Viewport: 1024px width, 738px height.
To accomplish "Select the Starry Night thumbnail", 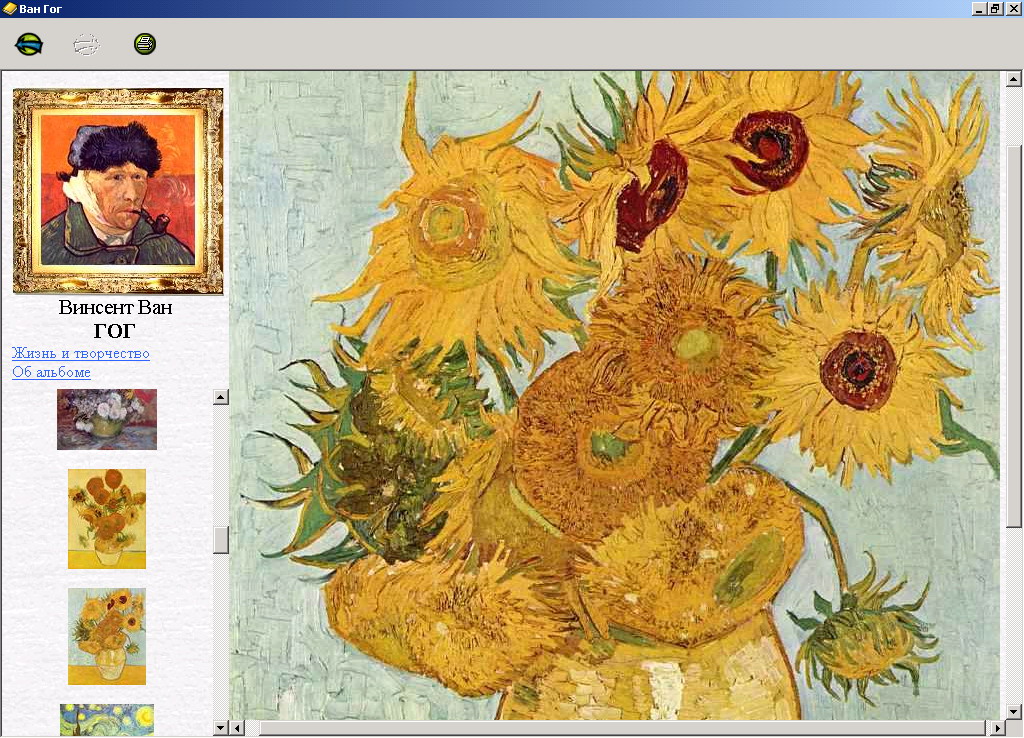I will (x=107, y=720).
